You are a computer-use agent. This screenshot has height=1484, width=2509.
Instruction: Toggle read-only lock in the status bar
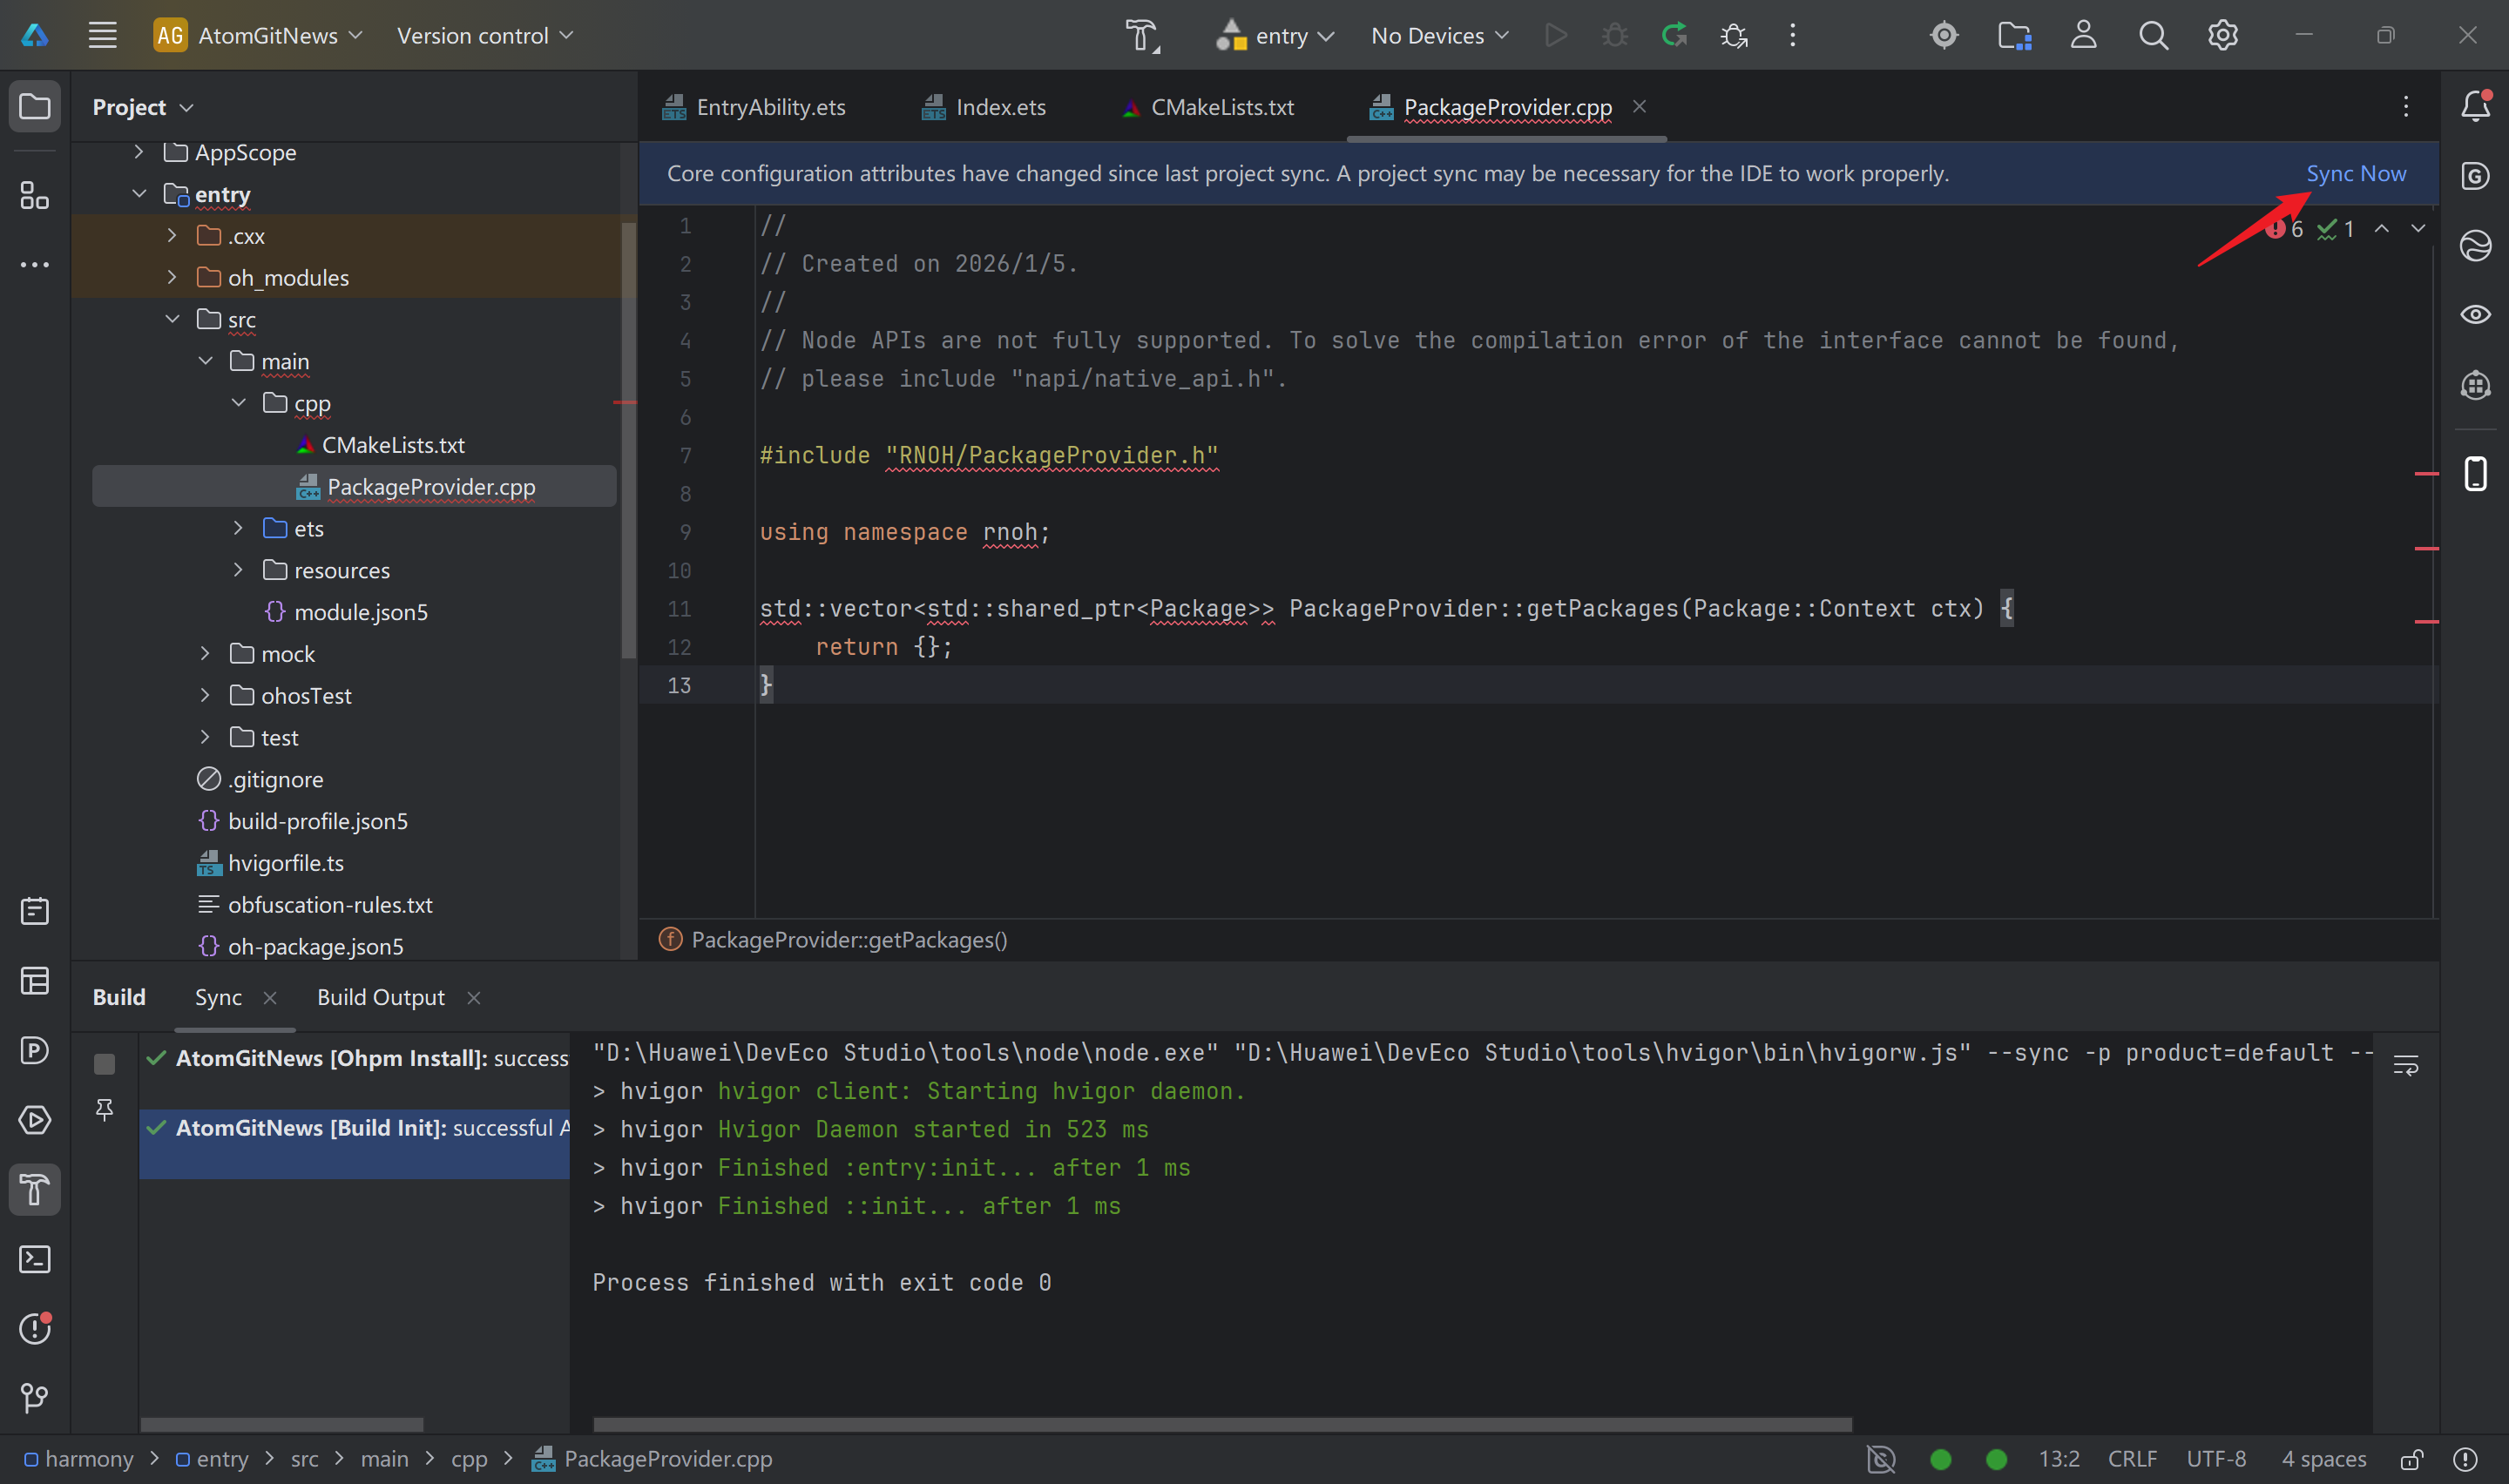(x=2411, y=1460)
